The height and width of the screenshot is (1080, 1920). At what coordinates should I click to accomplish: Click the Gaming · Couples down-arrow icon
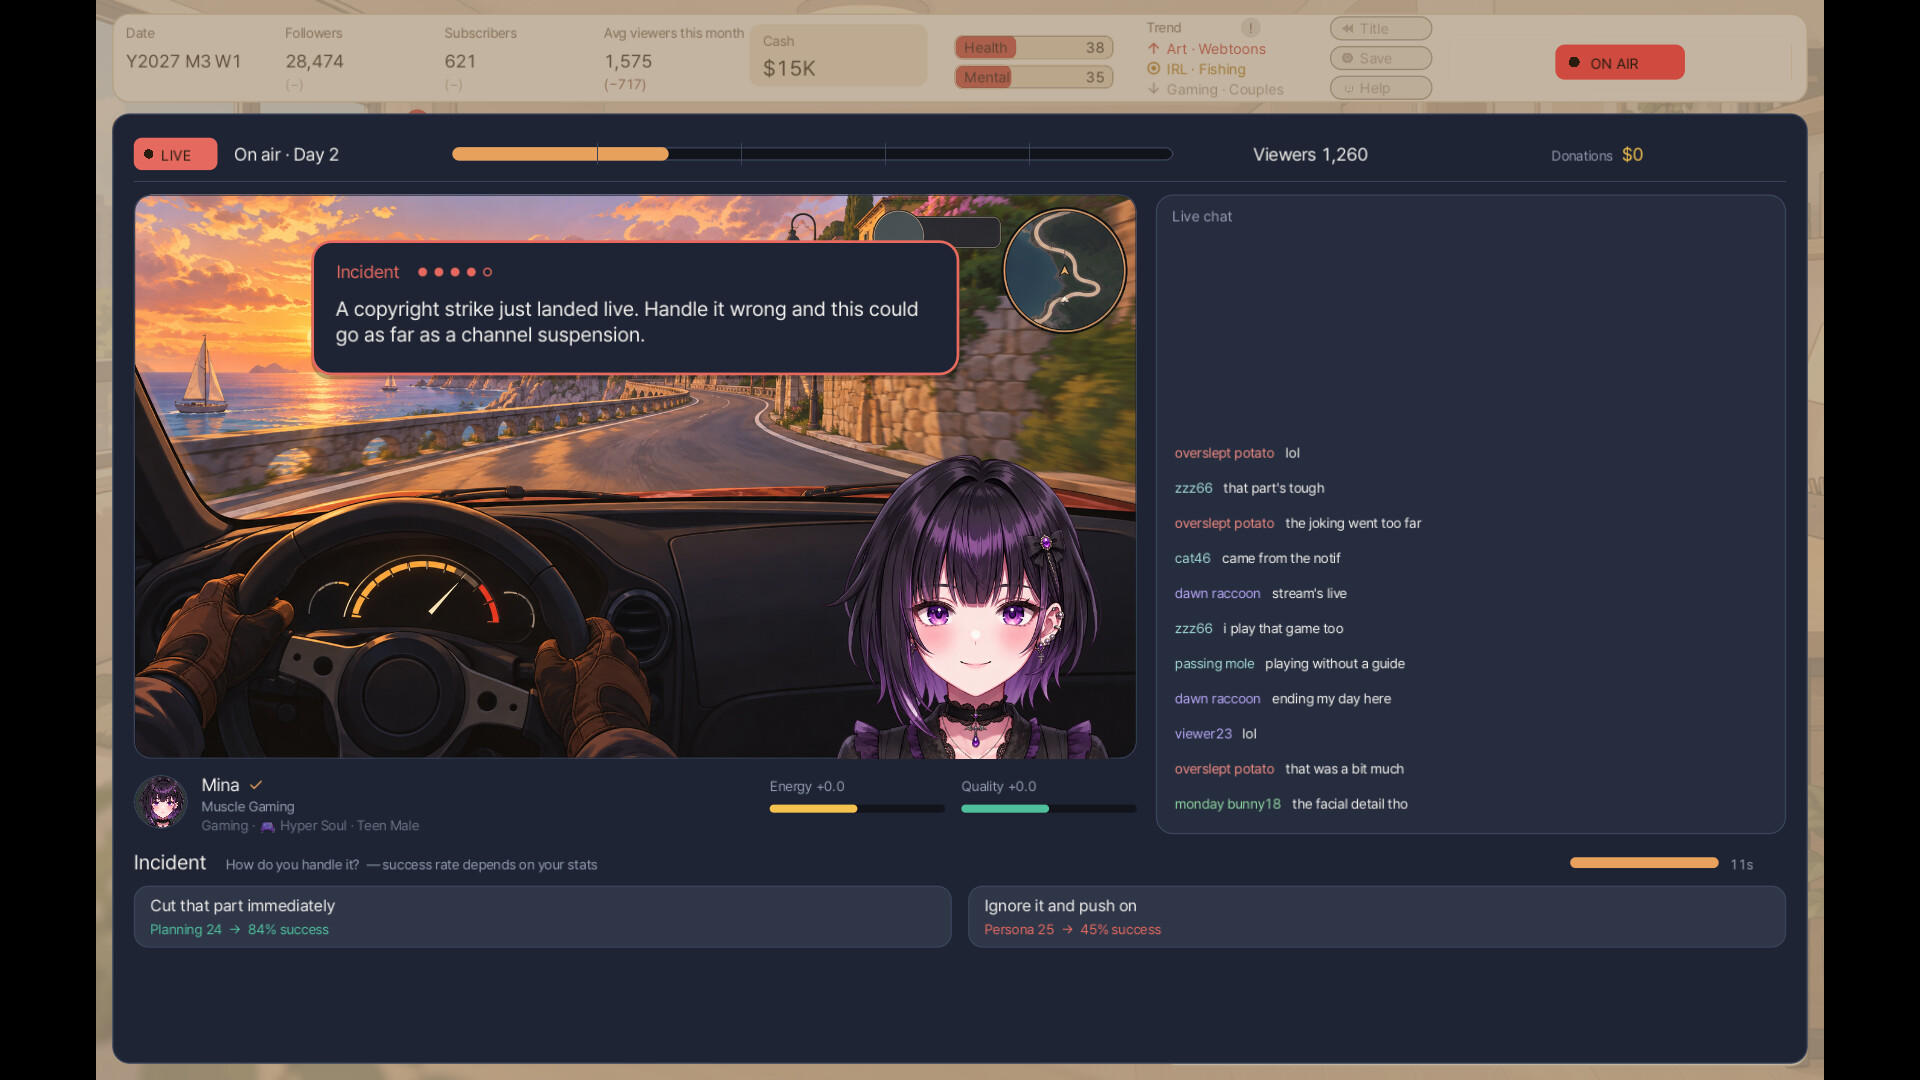1154,89
